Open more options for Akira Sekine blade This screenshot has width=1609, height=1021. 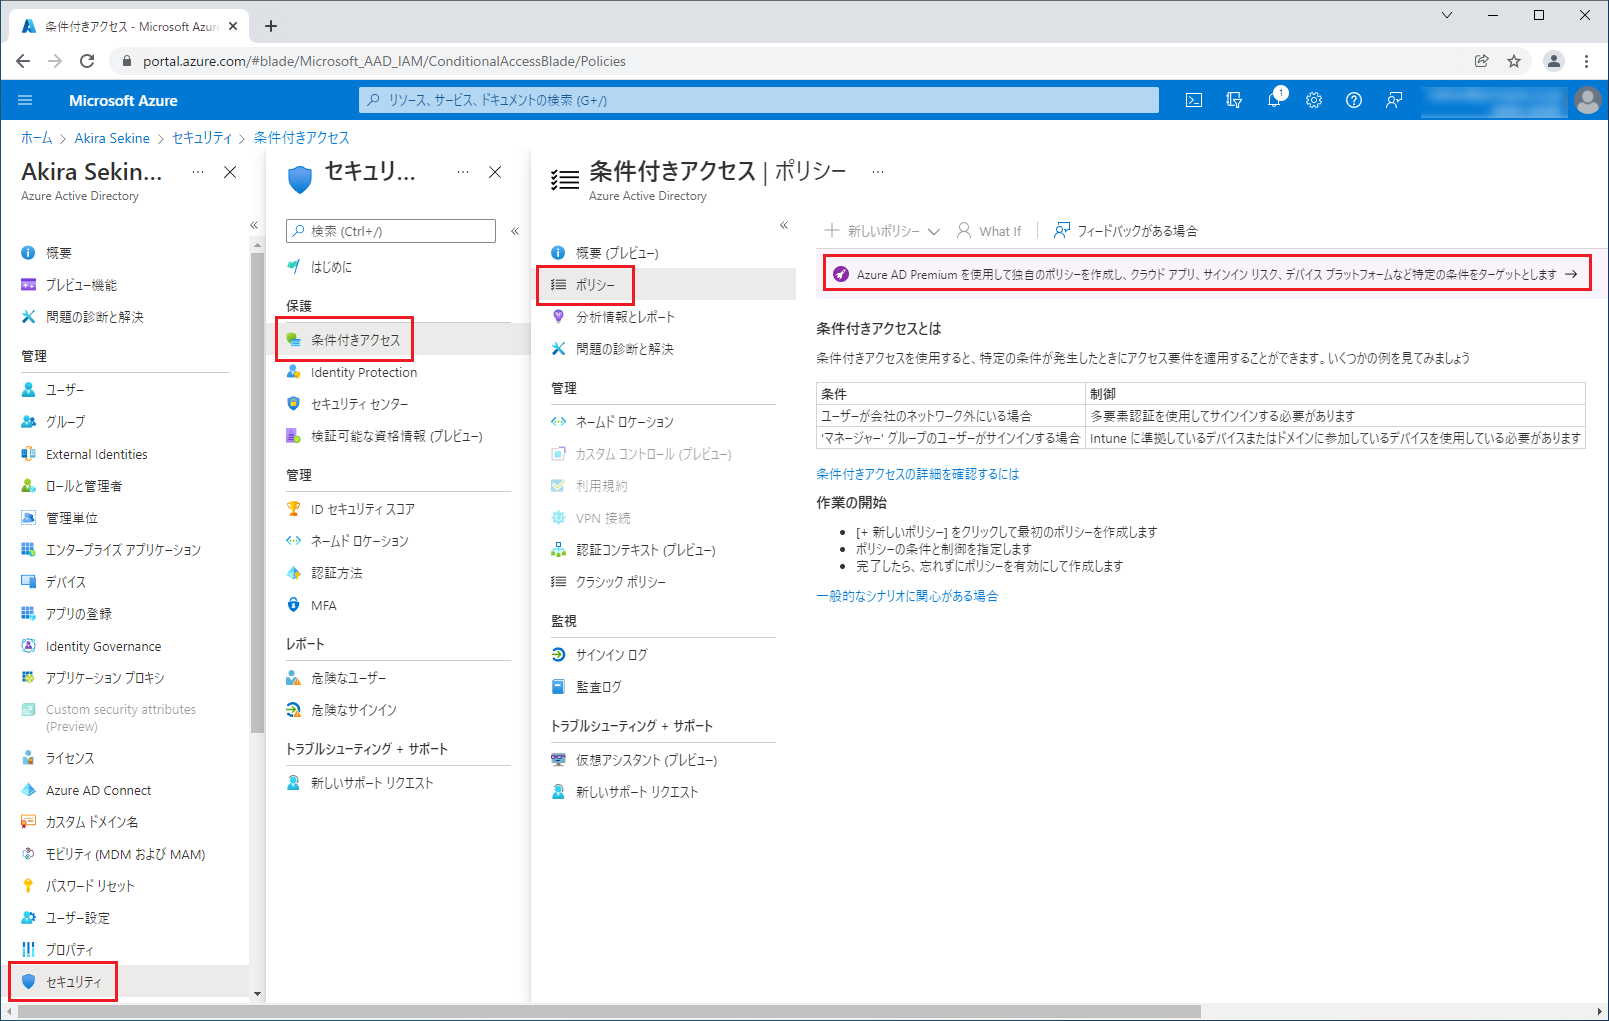click(198, 172)
